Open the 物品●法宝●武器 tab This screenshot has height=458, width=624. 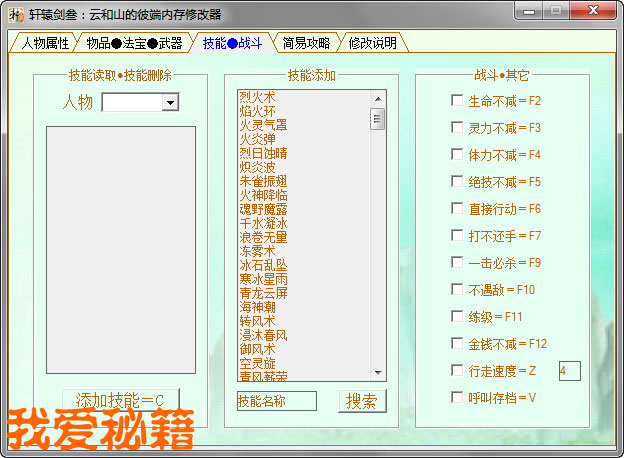pos(134,43)
